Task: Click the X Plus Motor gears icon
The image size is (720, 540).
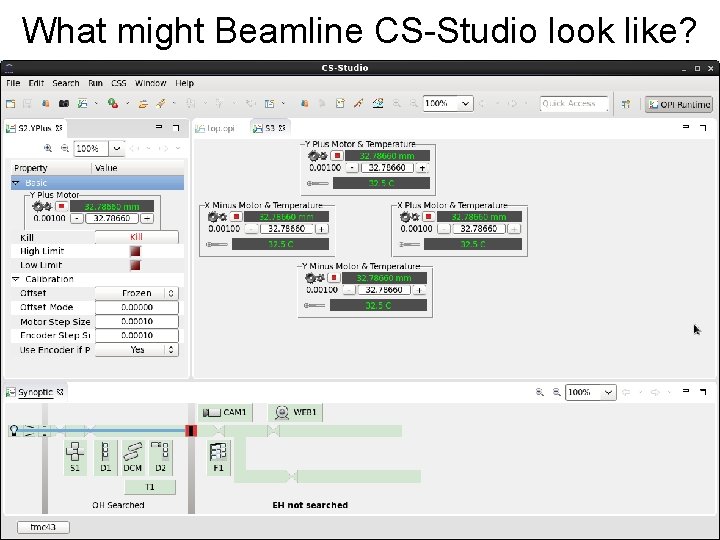Action: tap(410, 217)
